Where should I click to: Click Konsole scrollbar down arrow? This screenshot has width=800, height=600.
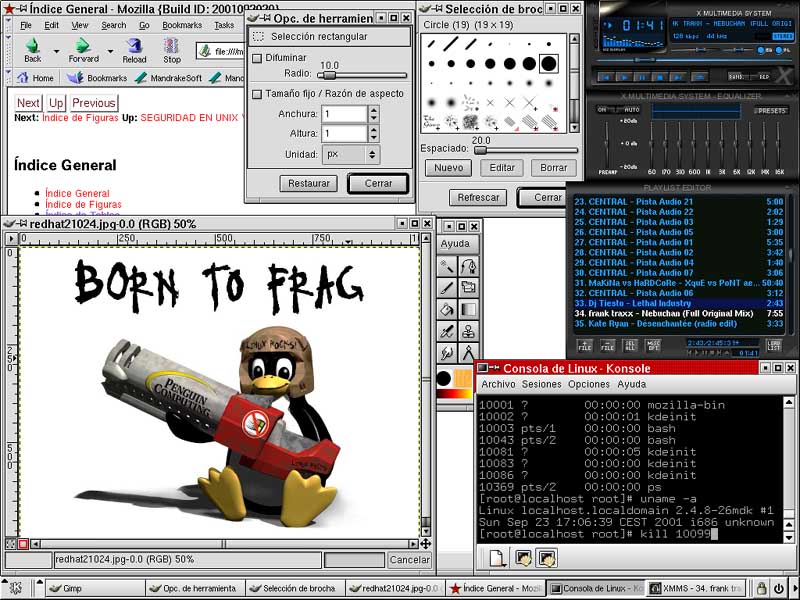[789, 537]
